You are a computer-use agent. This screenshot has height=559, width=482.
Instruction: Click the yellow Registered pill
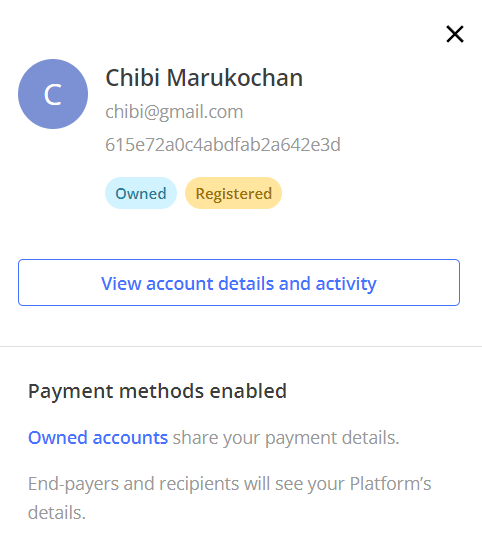pos(234,193)
